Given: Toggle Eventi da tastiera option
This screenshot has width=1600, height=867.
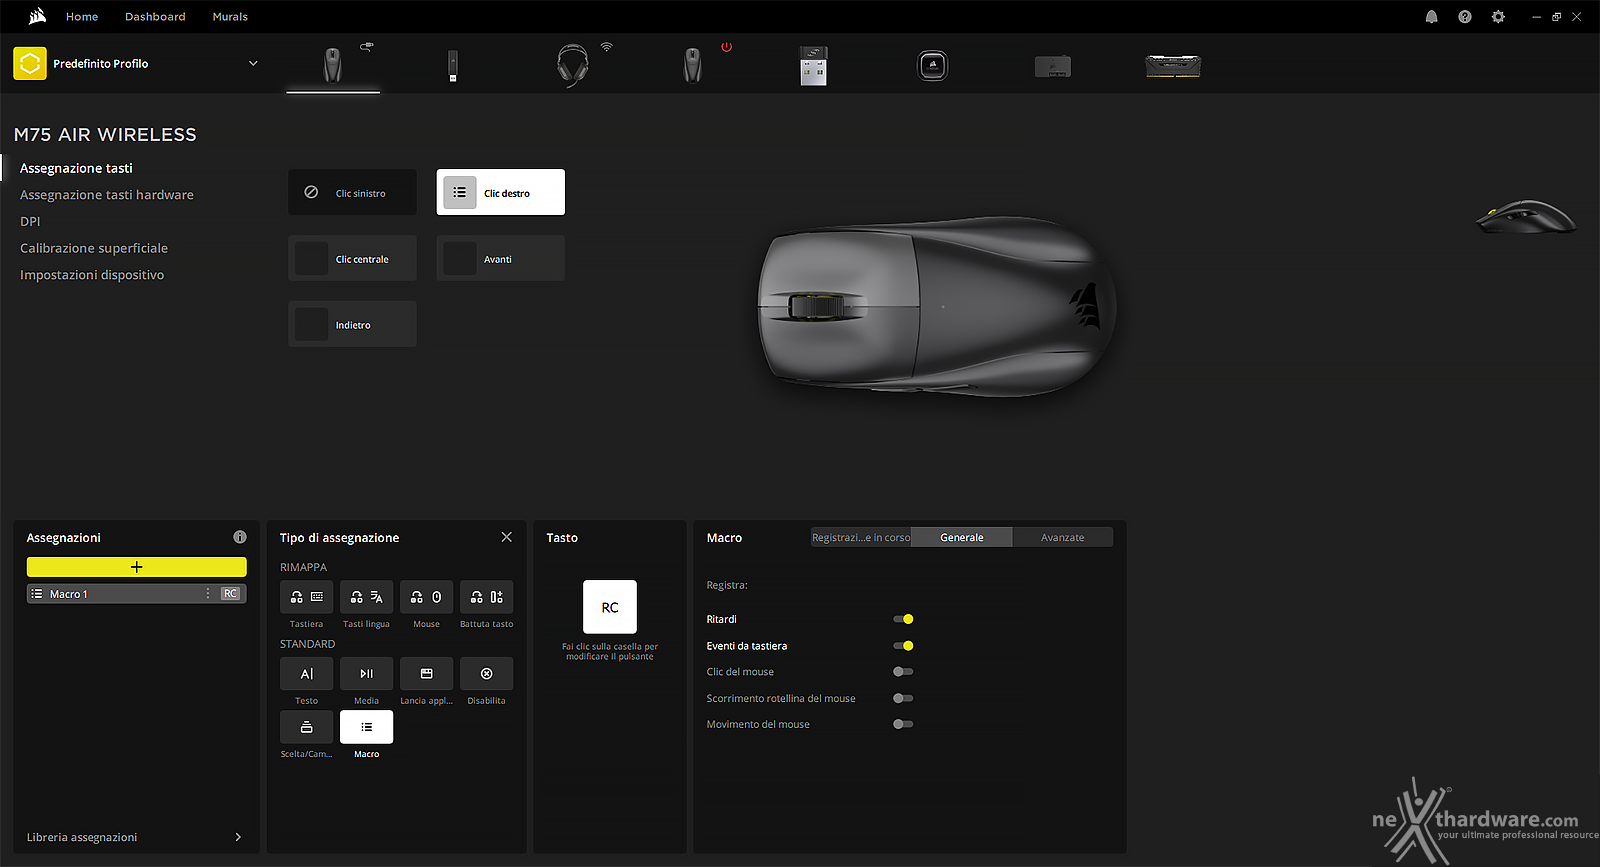Looking at the screenshot, I should coord(903,646).
